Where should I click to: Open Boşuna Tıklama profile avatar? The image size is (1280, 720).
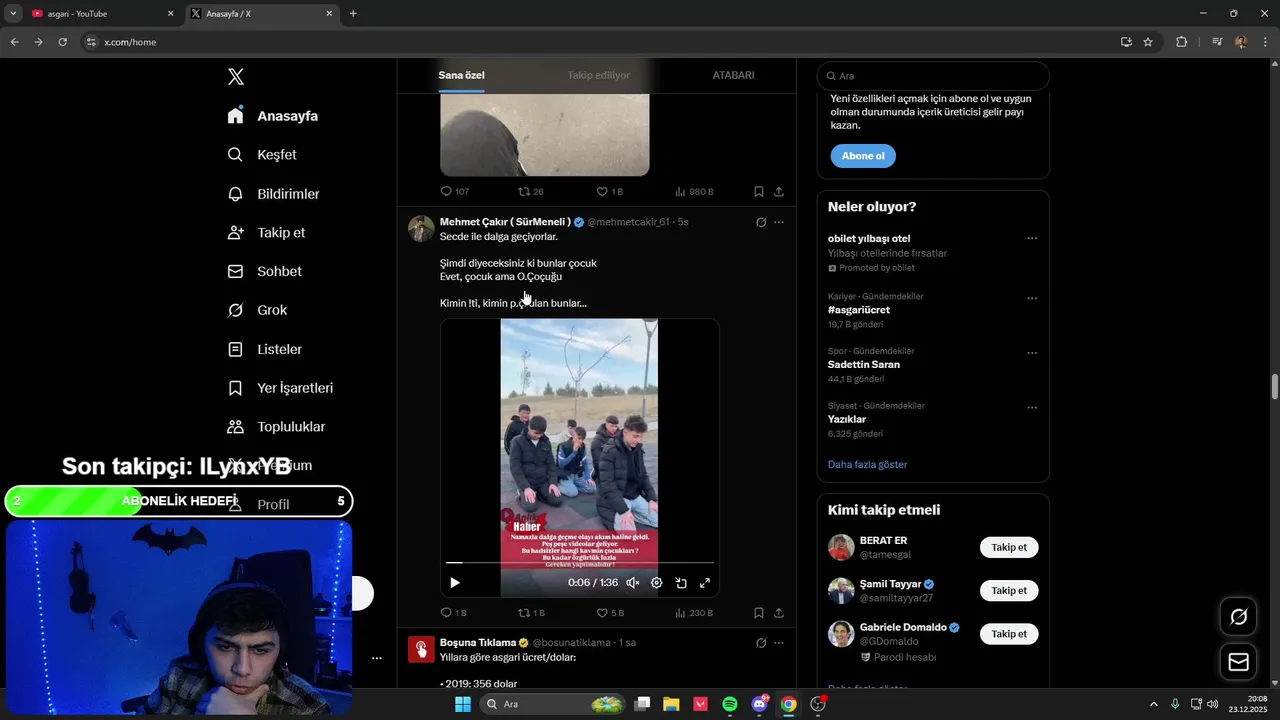[x=421, y=649]
